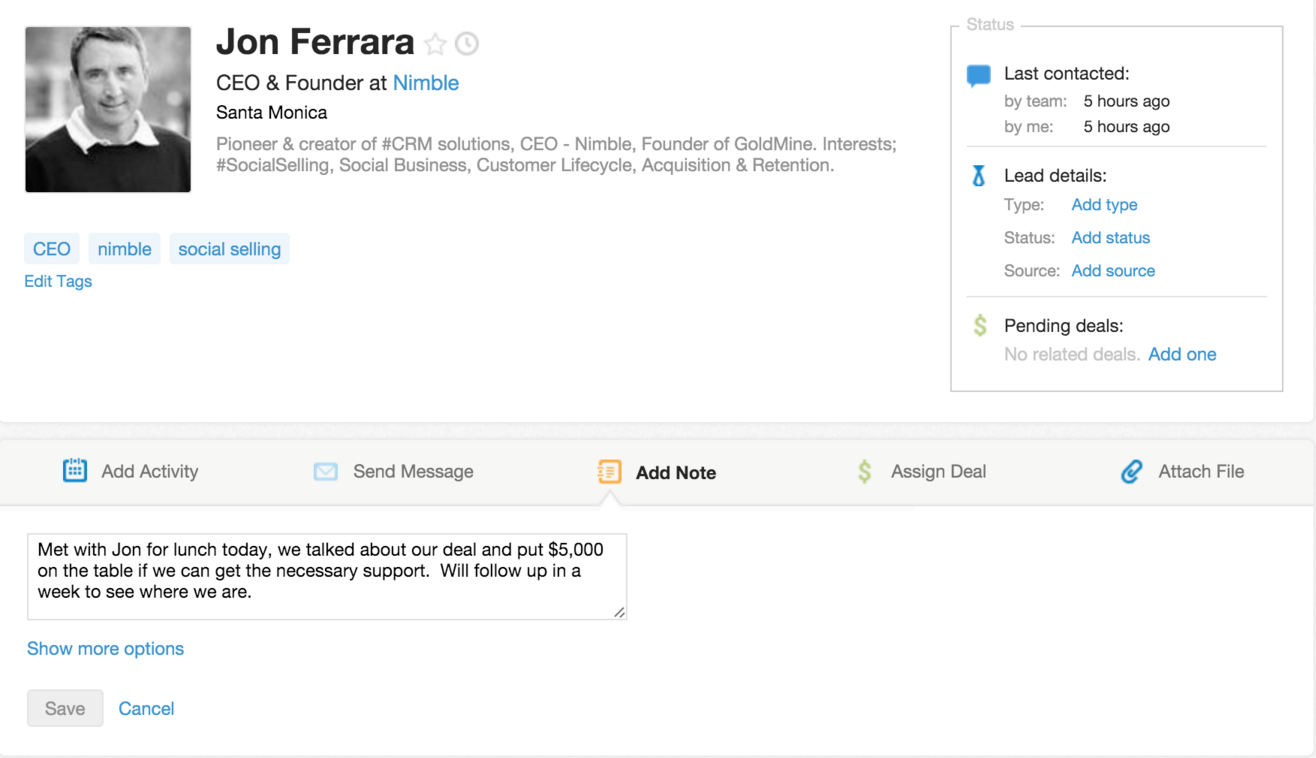Open the Nimble company link
The height and width of the screenshot is (758, 1316).
[426, 83]
